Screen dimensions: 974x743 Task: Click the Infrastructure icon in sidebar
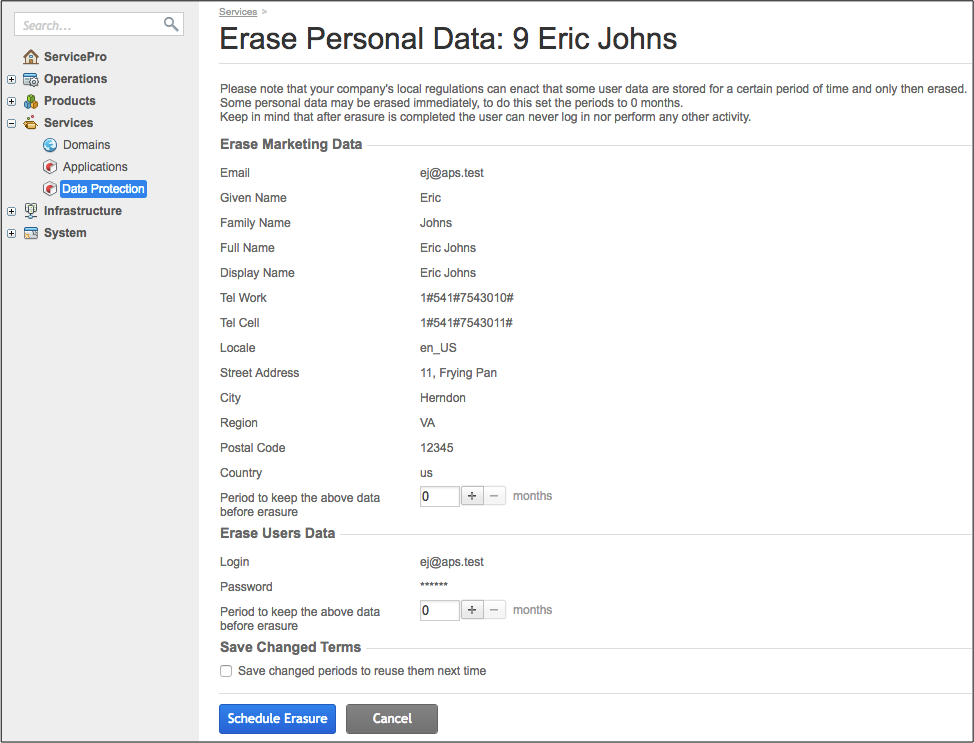[31, 211]
